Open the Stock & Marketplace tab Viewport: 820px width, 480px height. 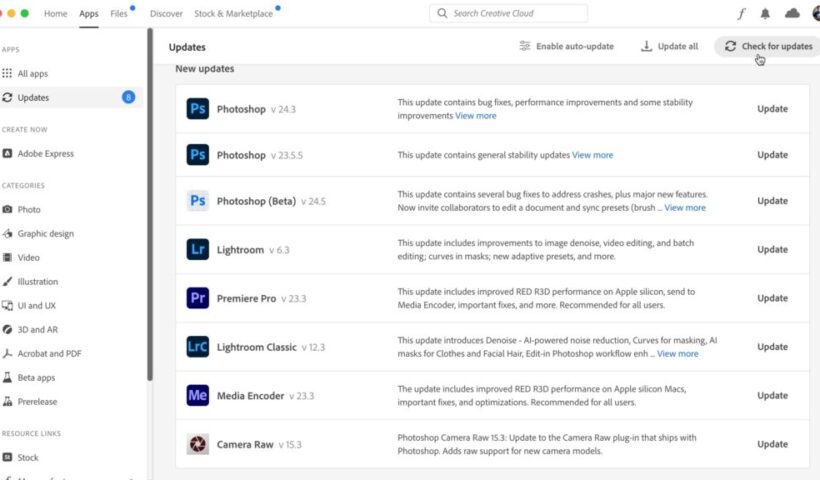coord(233,14)
